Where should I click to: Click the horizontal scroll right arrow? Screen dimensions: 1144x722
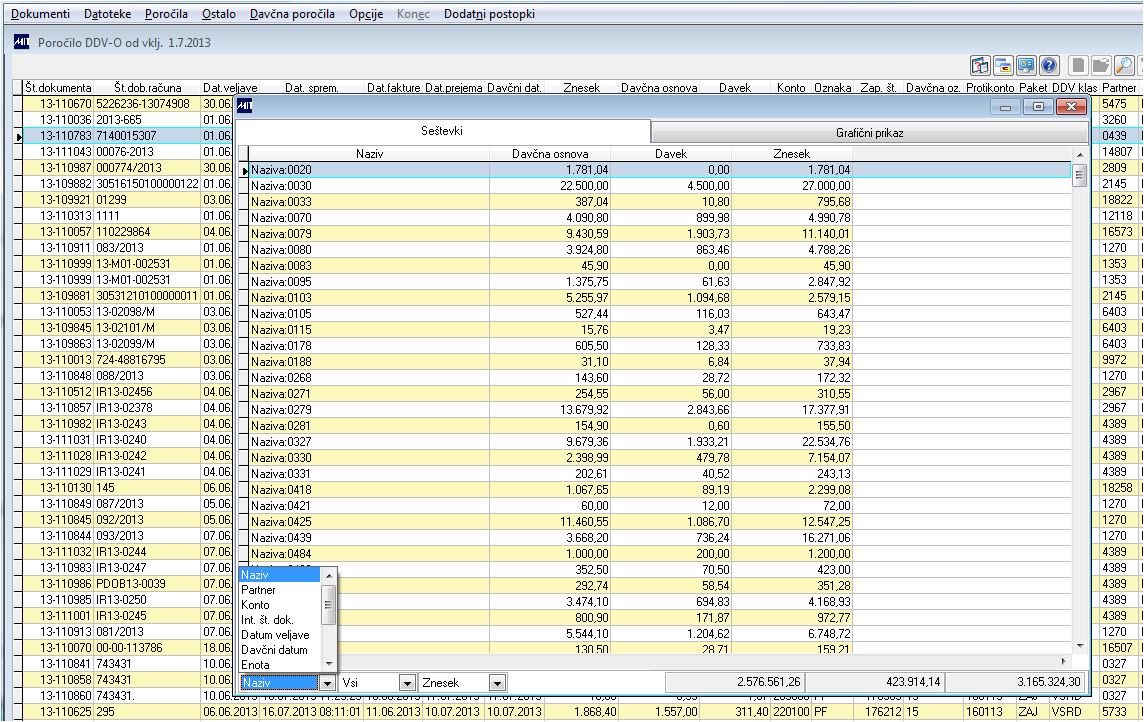[x=1063, y=661]
